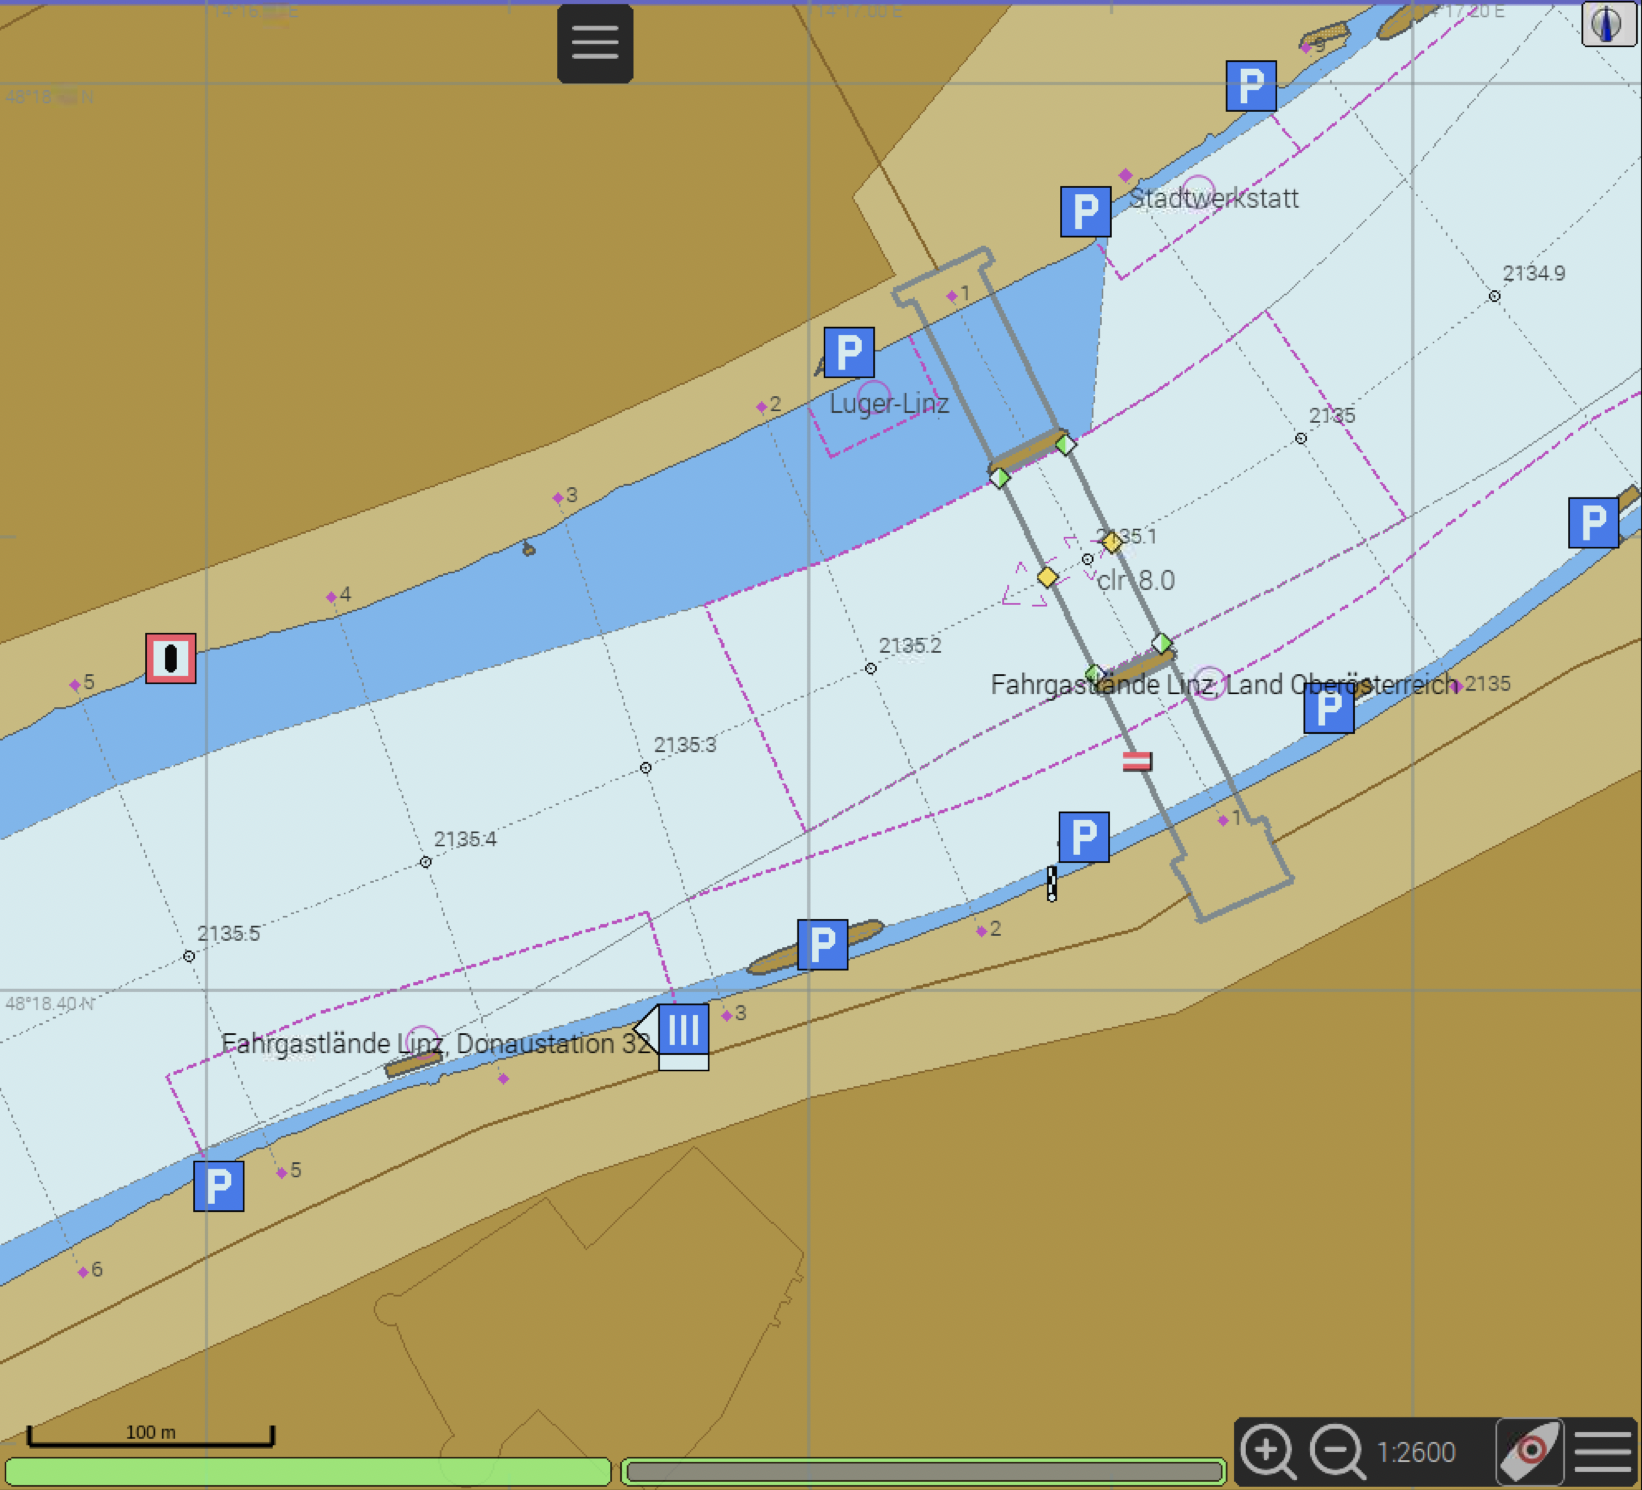Click the berth P sign near Stadtwerkstatt

click(1085, 212)
